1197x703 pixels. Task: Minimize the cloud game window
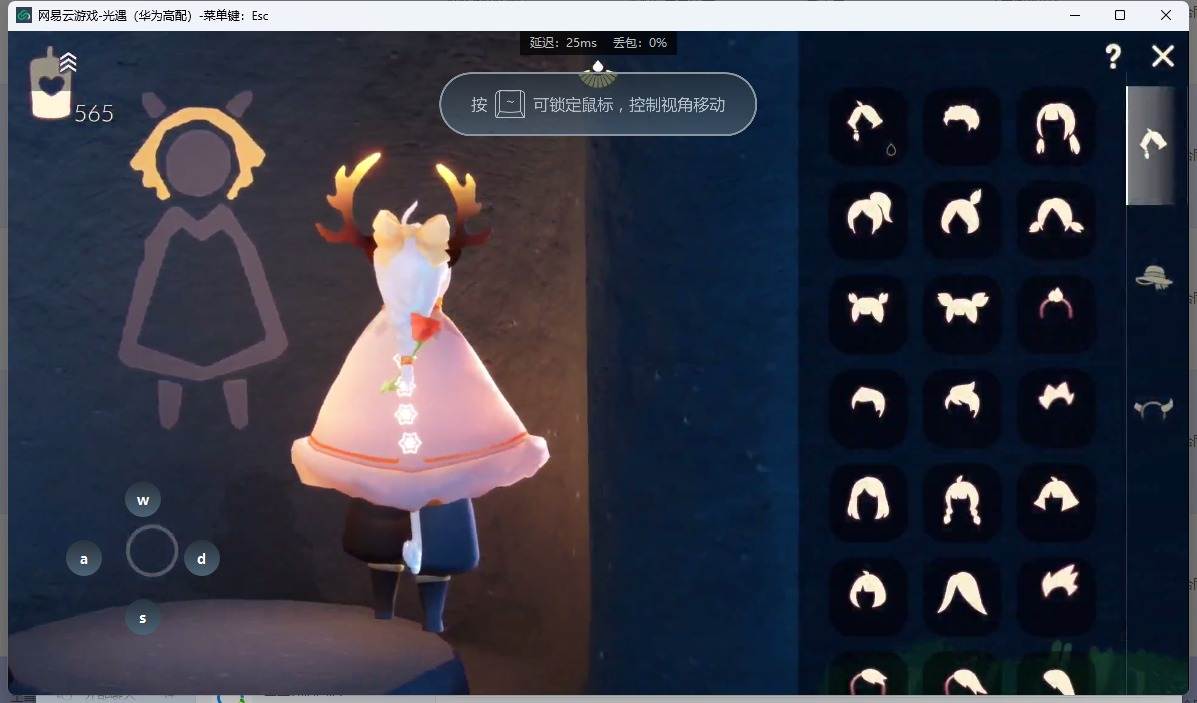[x=1076, y=15]
